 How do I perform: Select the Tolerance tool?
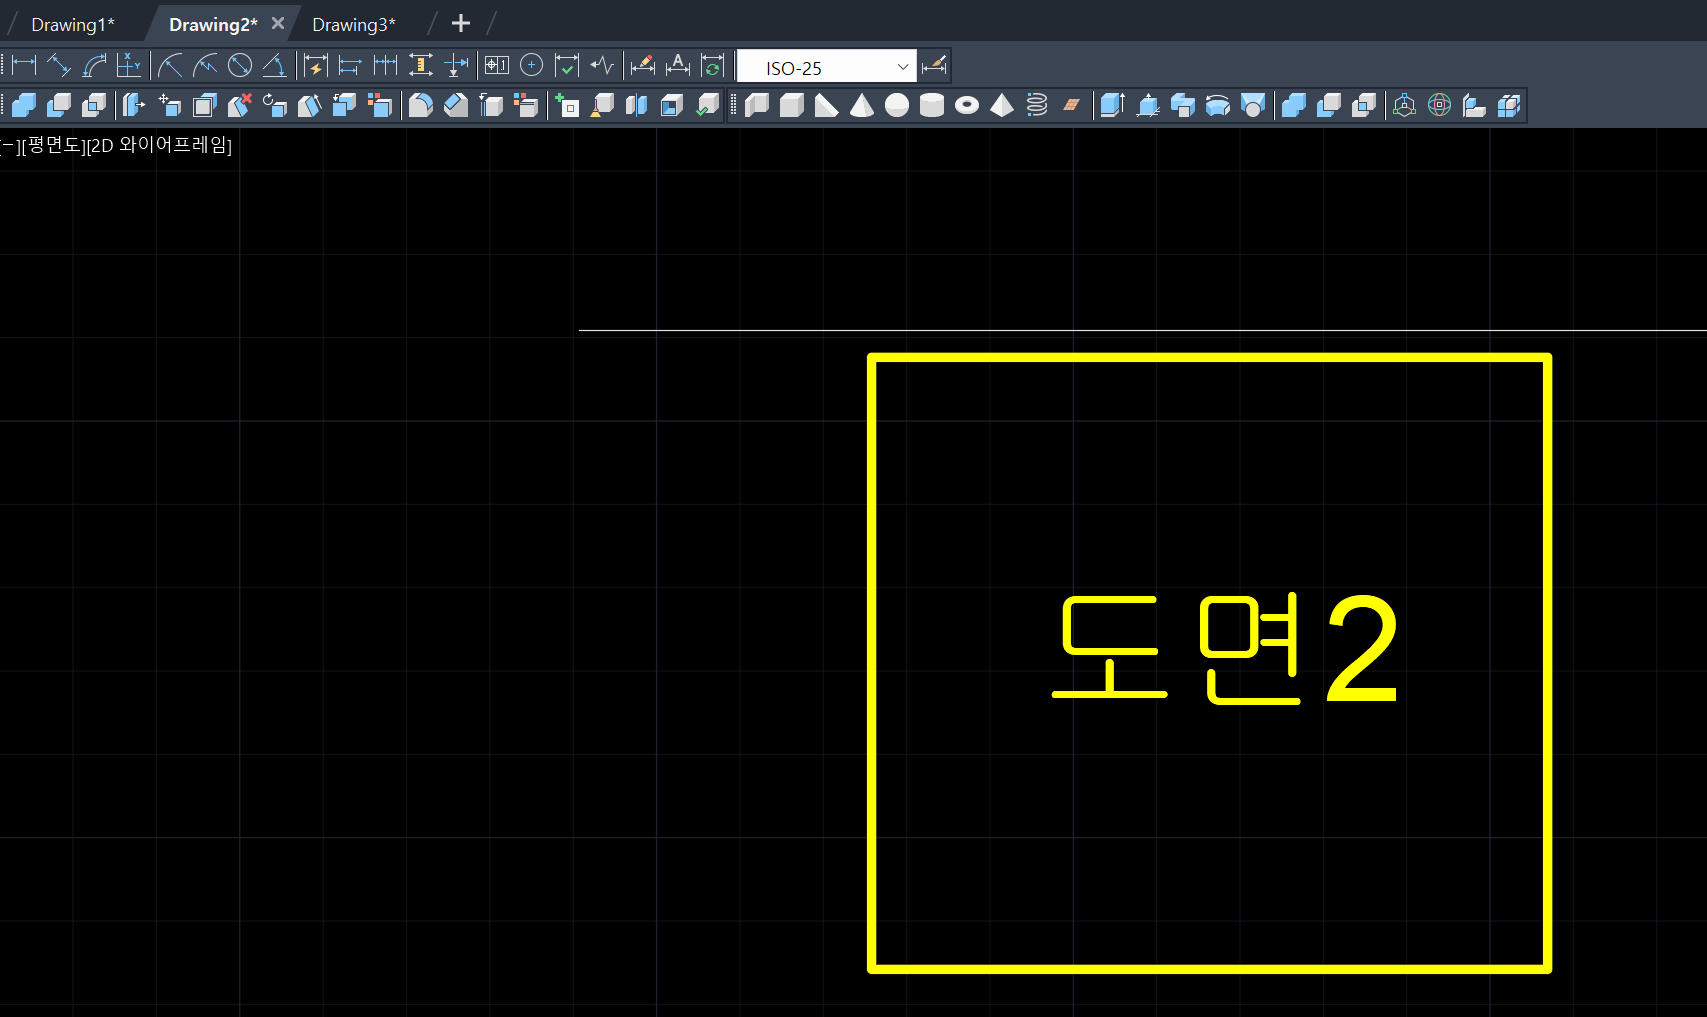point(497,66)
